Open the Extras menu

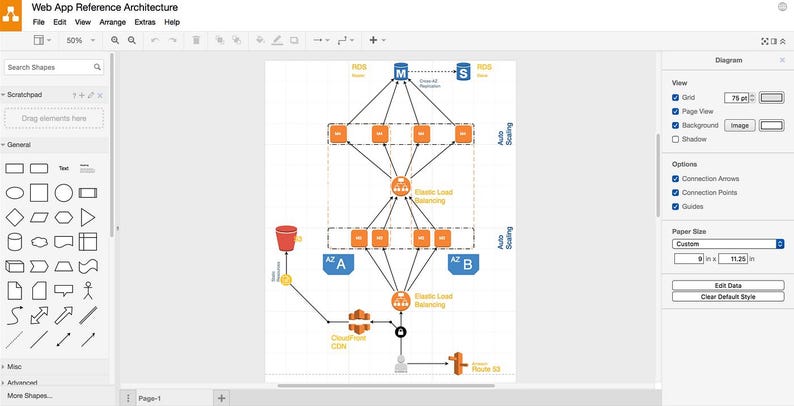tap(145, 22)
